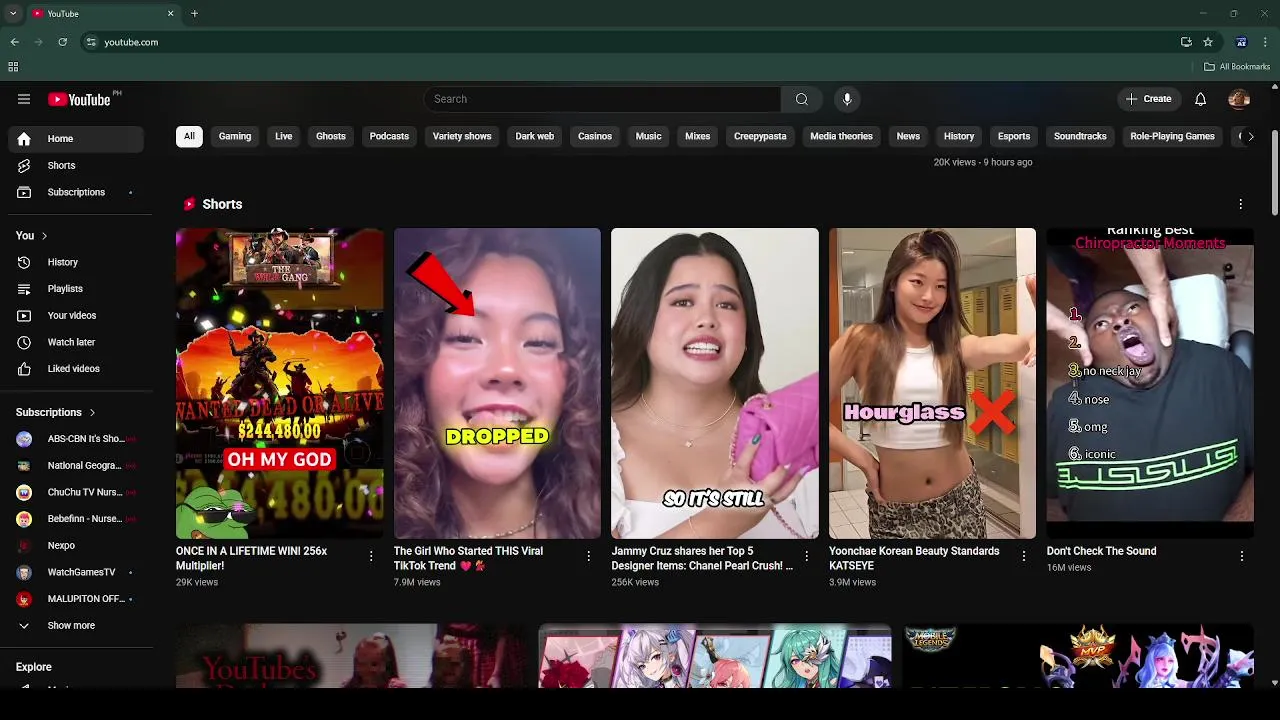Select the Live filter chip
Viewport: 1280px width, 720px height.
[x=284, y=136]
